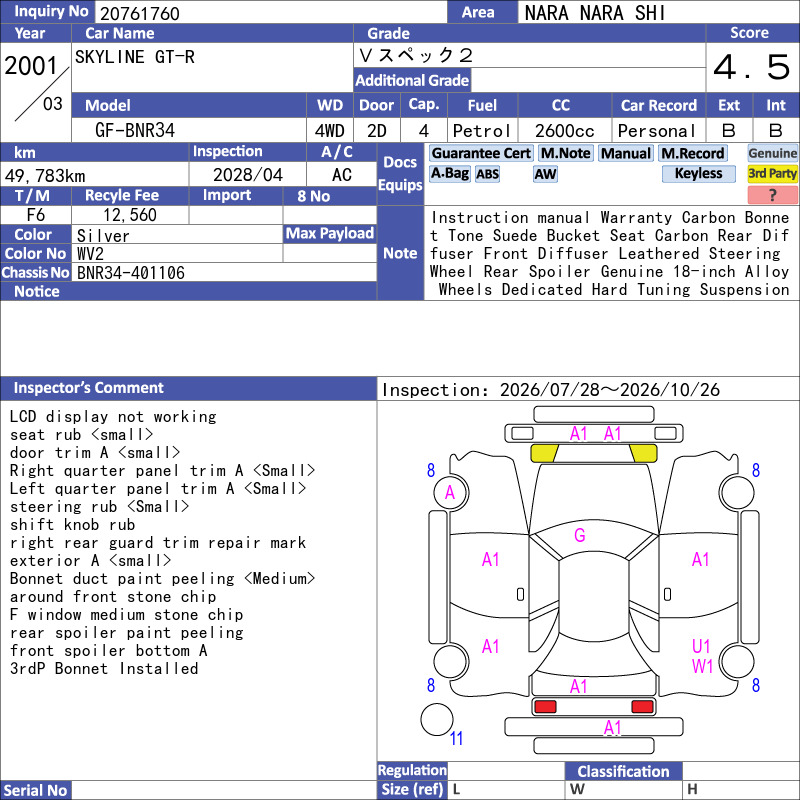Select the spare tire circle marked 11
This screenshot has width=800, height=800.
coord(437,719)
